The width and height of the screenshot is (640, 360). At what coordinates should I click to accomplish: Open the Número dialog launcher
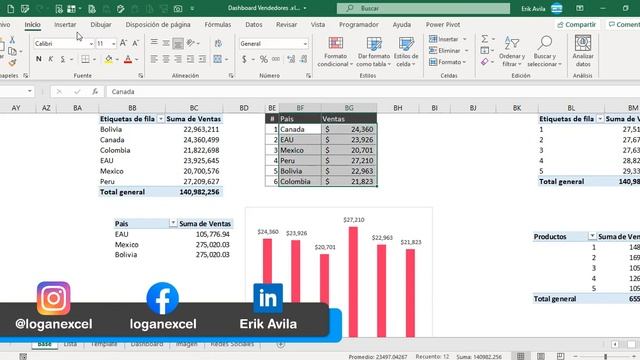tap(309, 76)
